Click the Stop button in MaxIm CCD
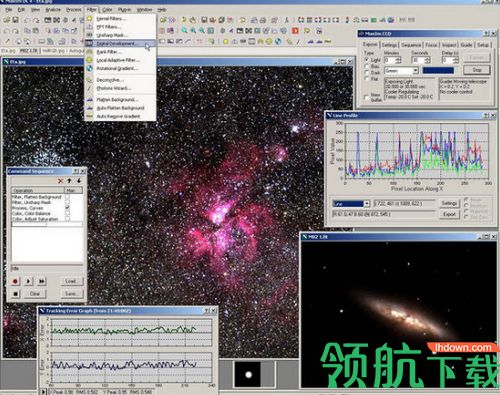The image size is (500, 395). click(477, 70)
